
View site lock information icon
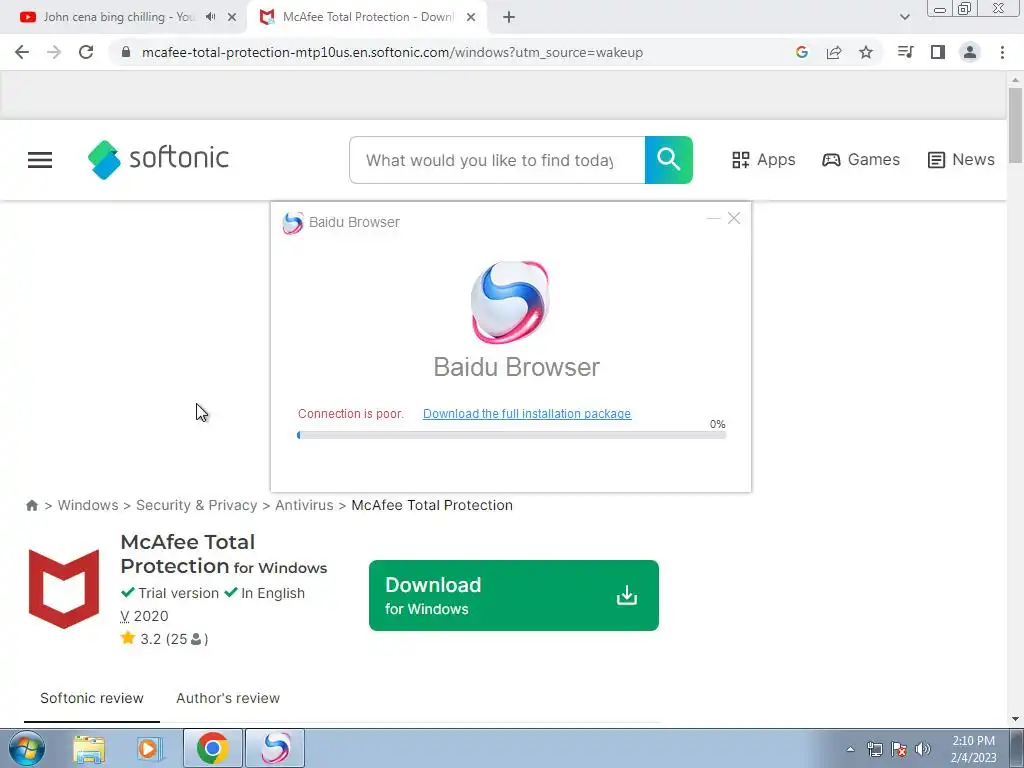pos(126,52)
